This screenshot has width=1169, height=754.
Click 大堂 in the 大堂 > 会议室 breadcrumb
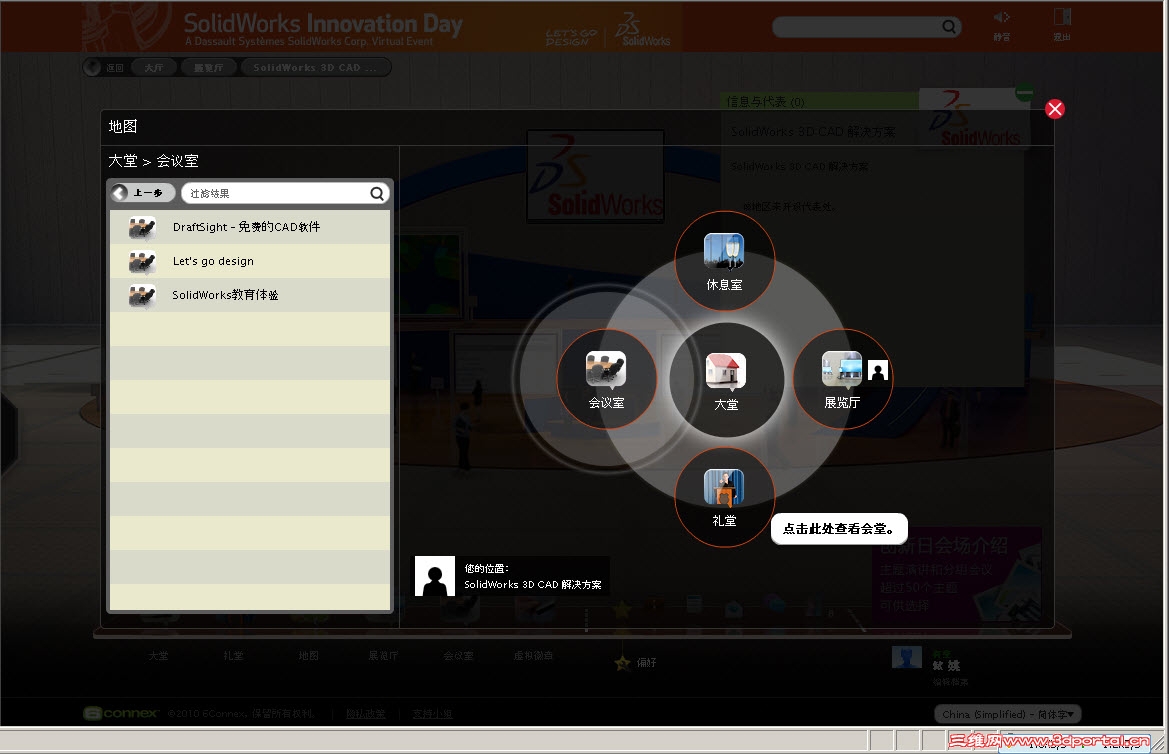123,161
